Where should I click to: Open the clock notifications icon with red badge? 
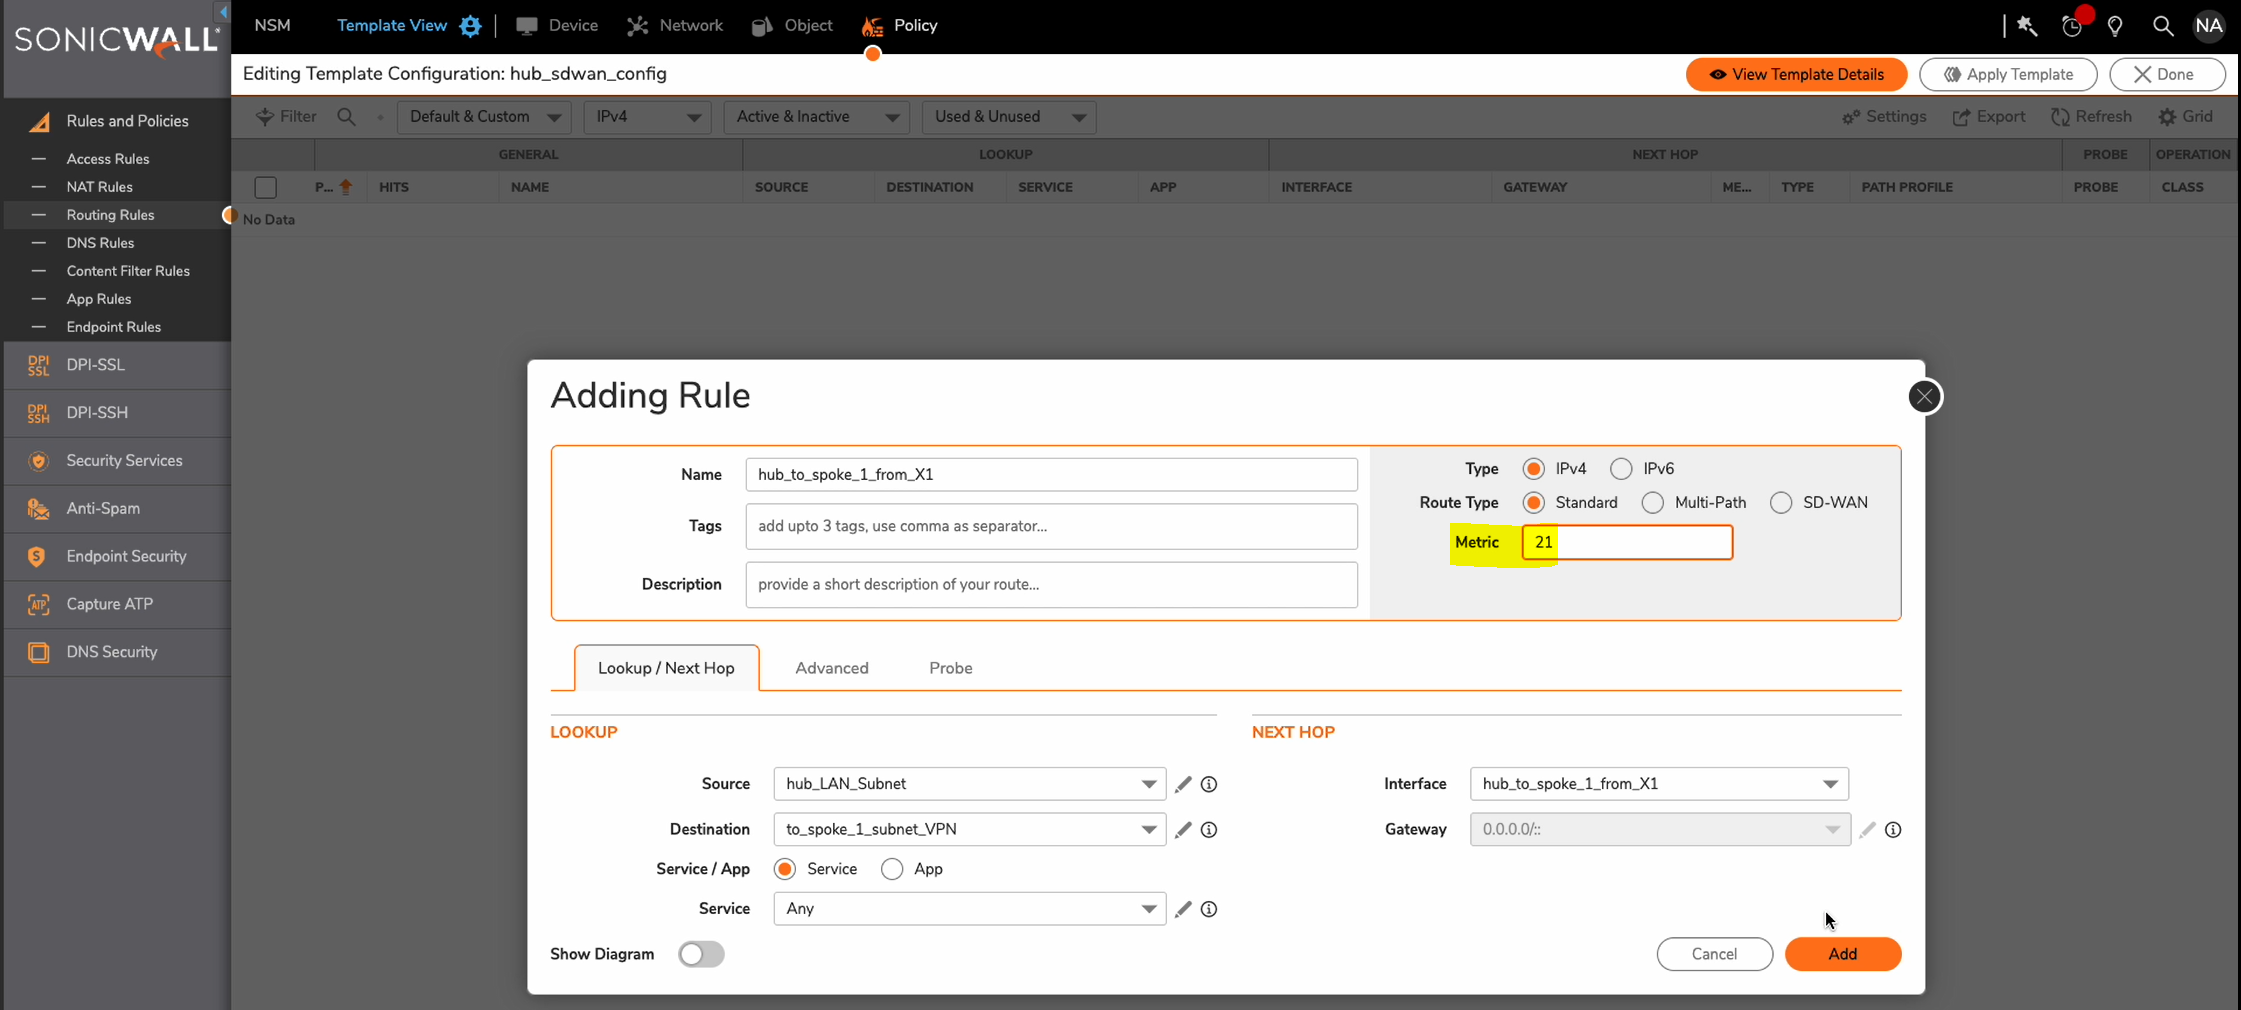click(2073, 26)
